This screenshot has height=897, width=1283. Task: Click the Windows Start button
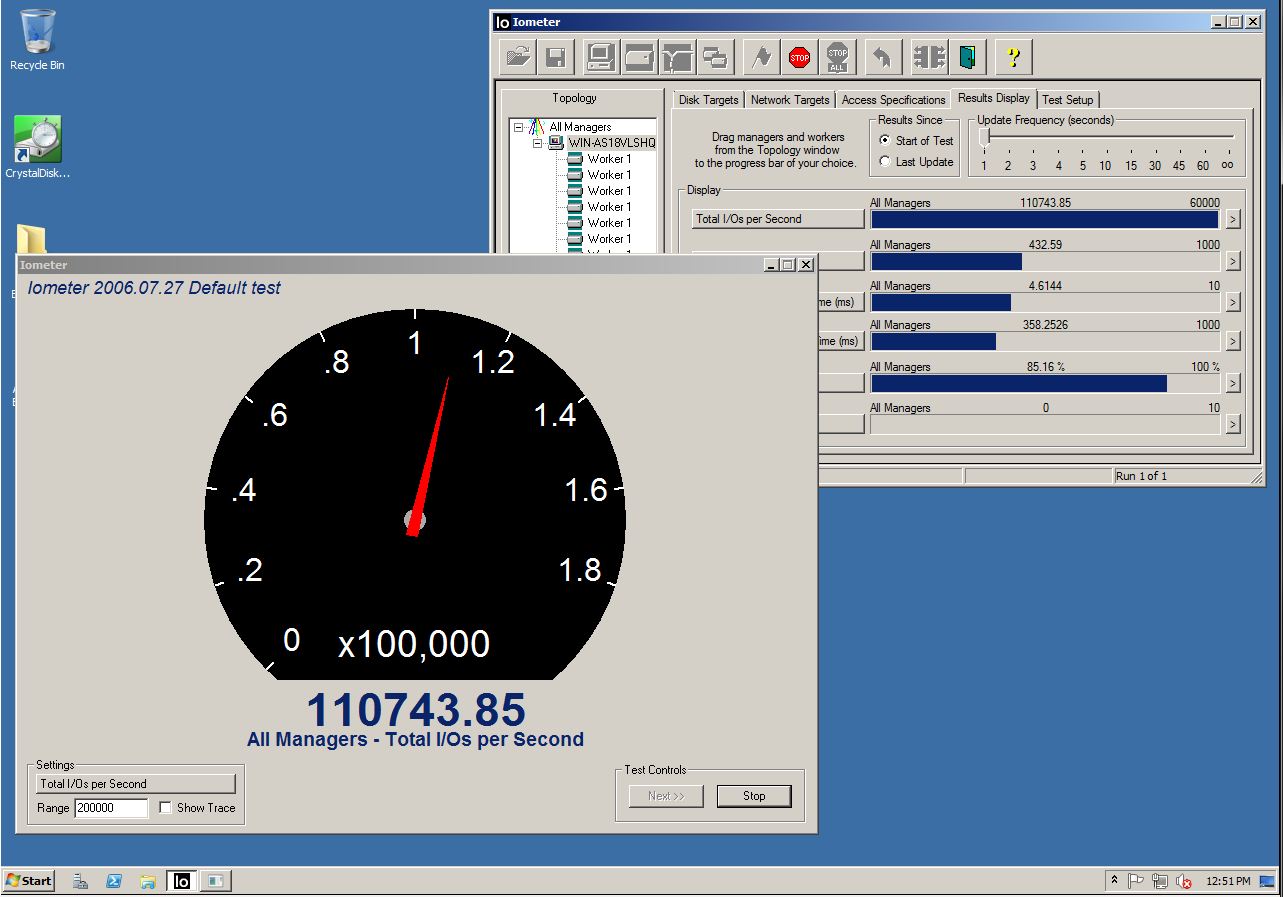(29, 881)
